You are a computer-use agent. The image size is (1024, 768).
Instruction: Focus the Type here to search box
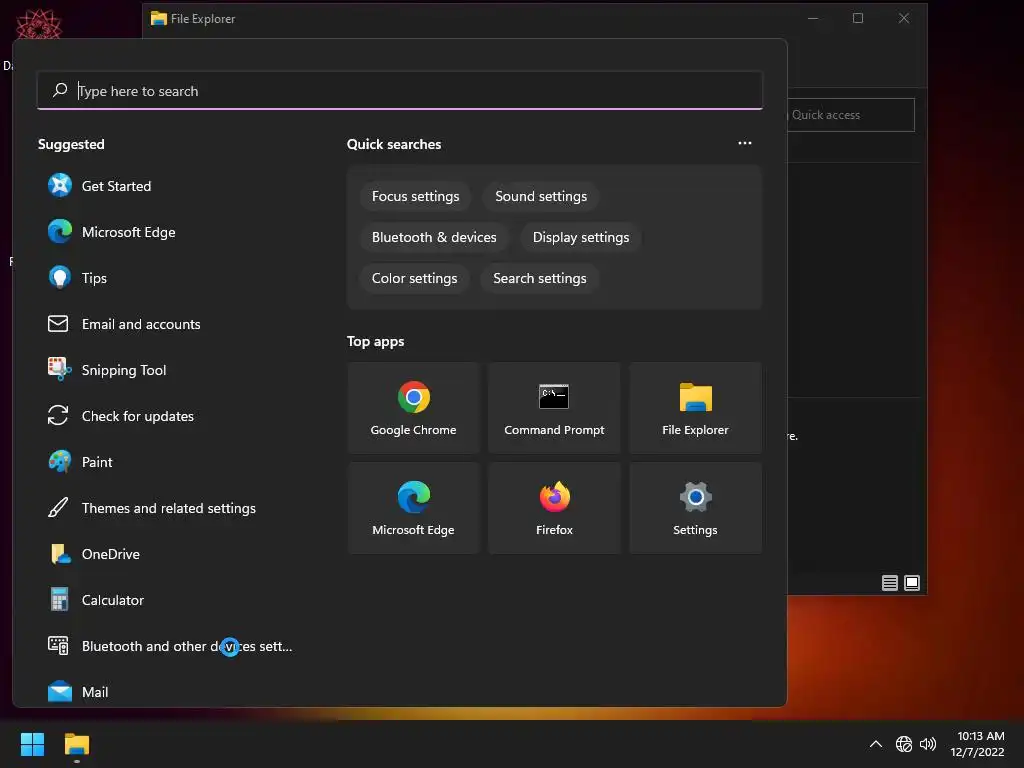(400, 91)
